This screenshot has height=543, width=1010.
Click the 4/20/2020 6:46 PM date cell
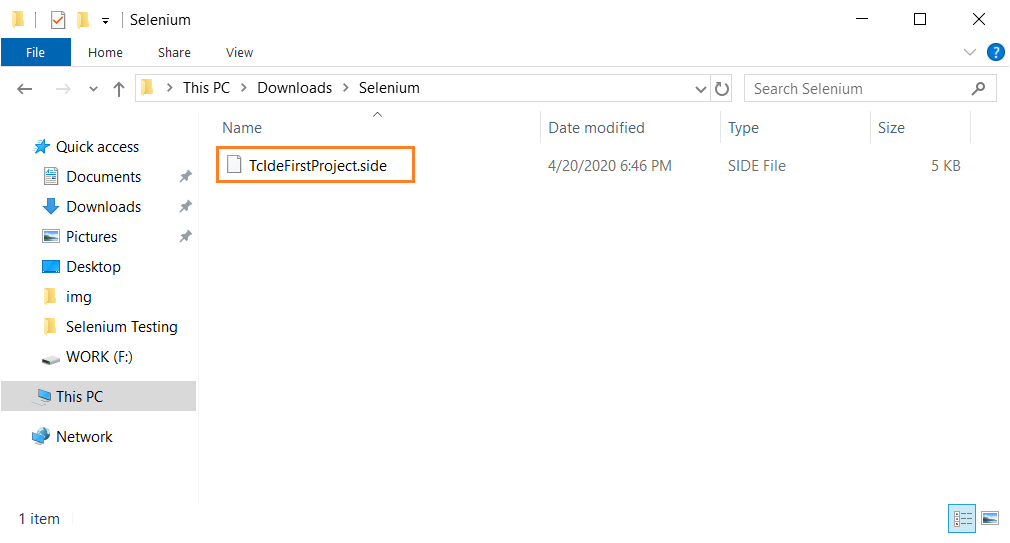tap(609, 166)
